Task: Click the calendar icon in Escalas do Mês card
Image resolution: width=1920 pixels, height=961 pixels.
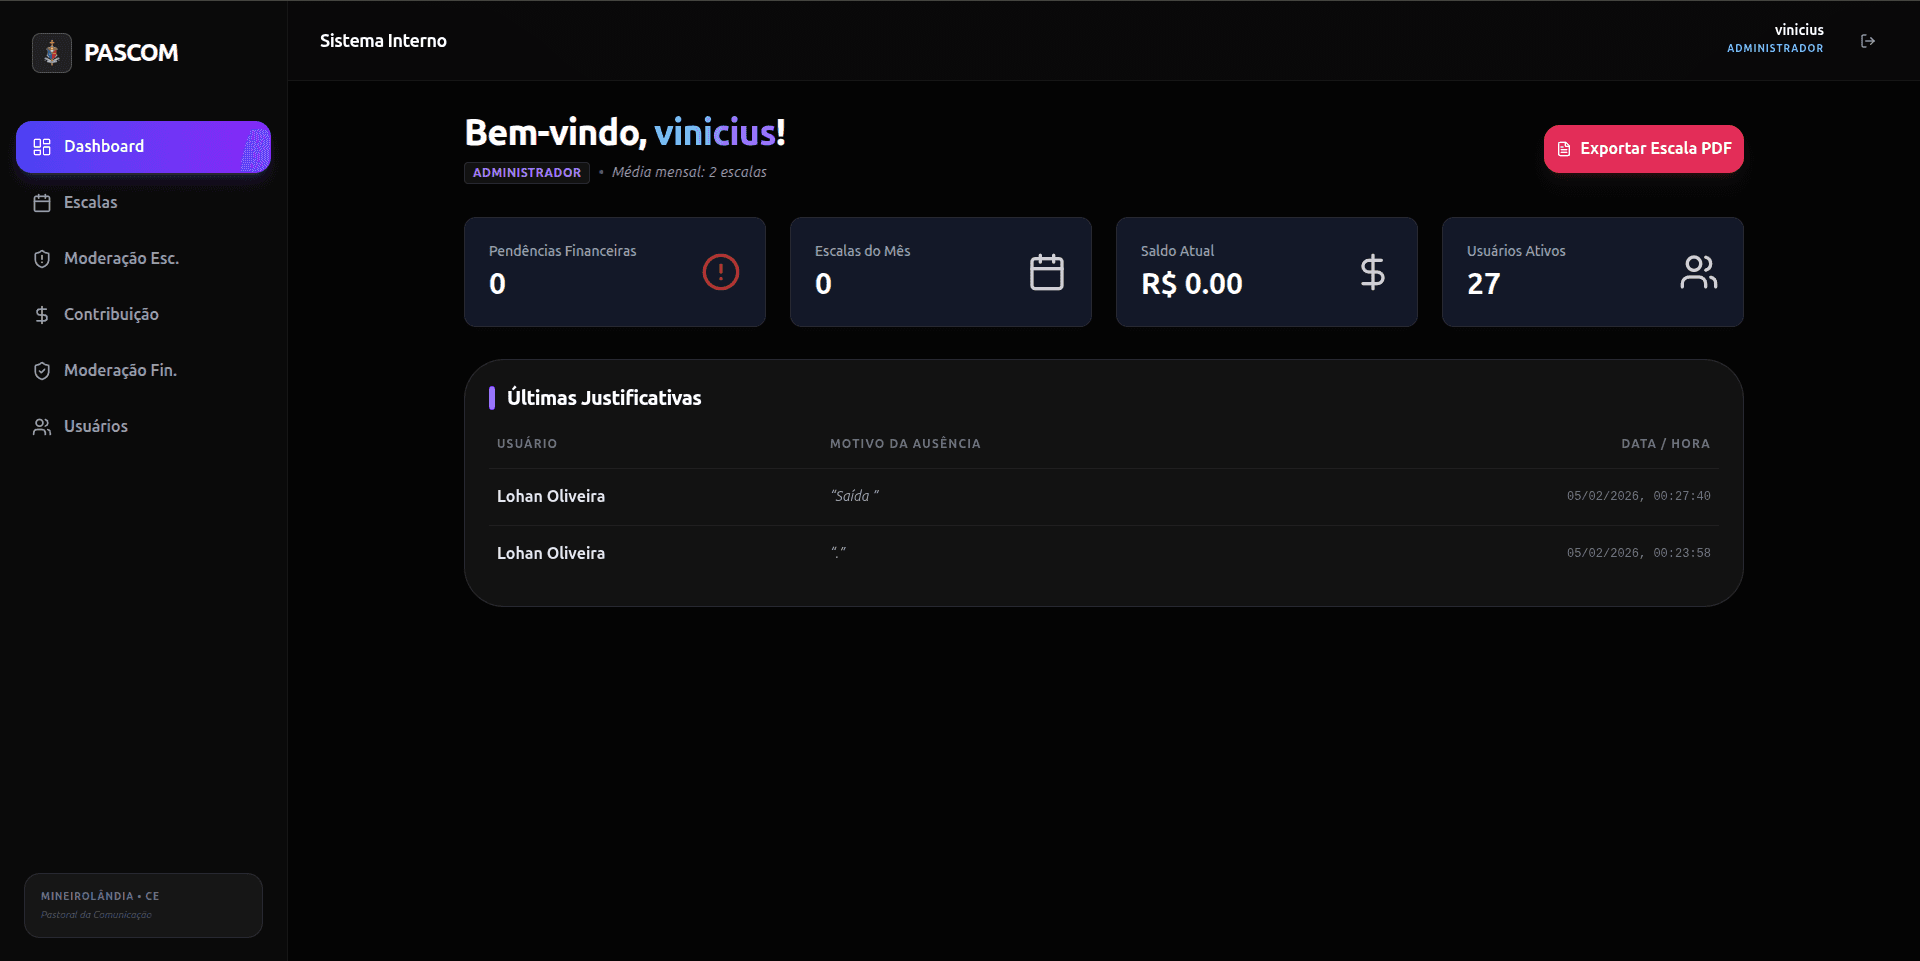Action: 1046,272
